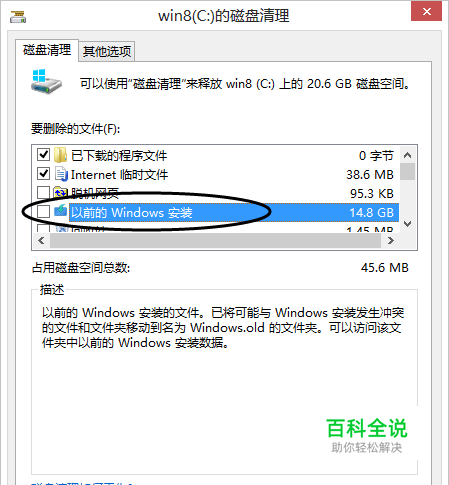This screenshot has width=449, height=485.
Task: Select the 已下载的程序文件 folder icon
Action: point(61,155)
